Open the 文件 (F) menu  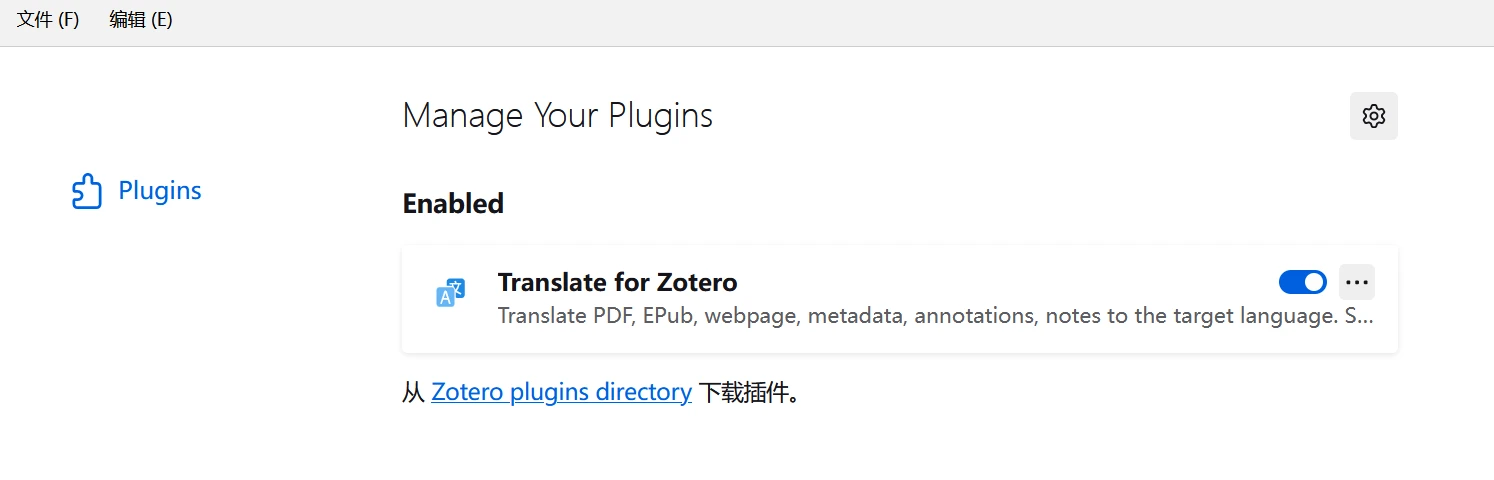48,20
